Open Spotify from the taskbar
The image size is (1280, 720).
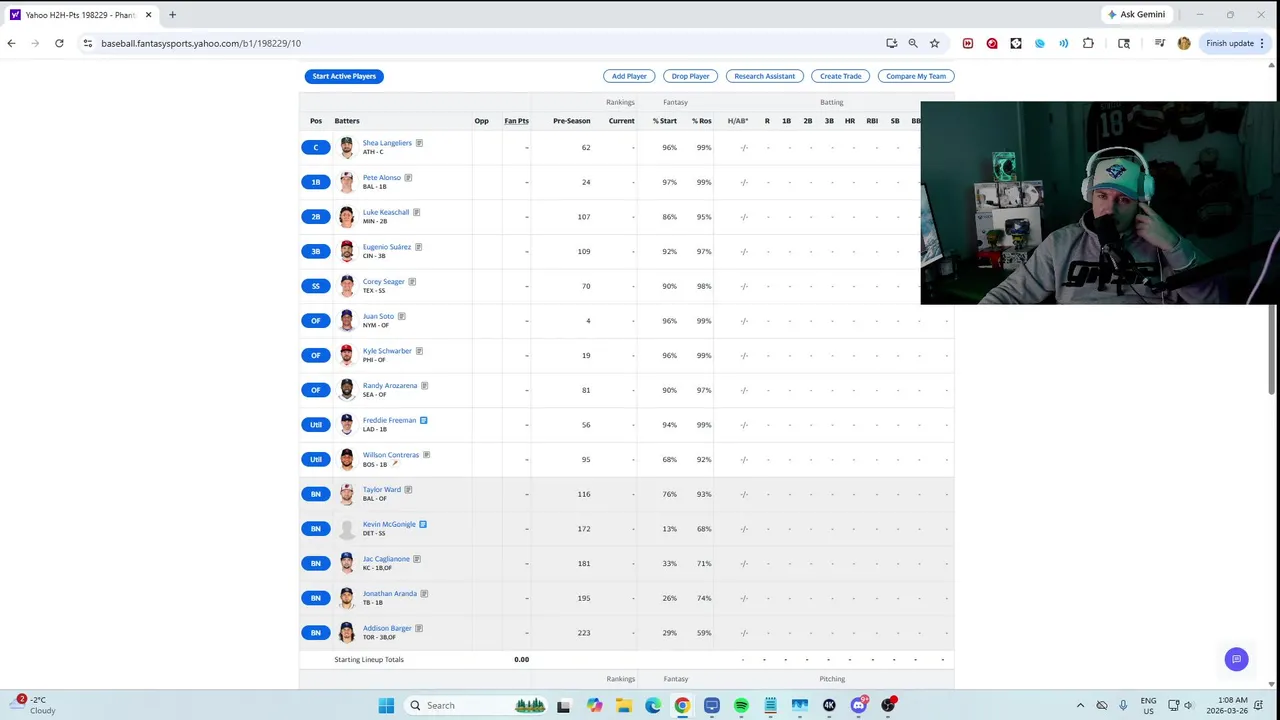coord(741,705)
